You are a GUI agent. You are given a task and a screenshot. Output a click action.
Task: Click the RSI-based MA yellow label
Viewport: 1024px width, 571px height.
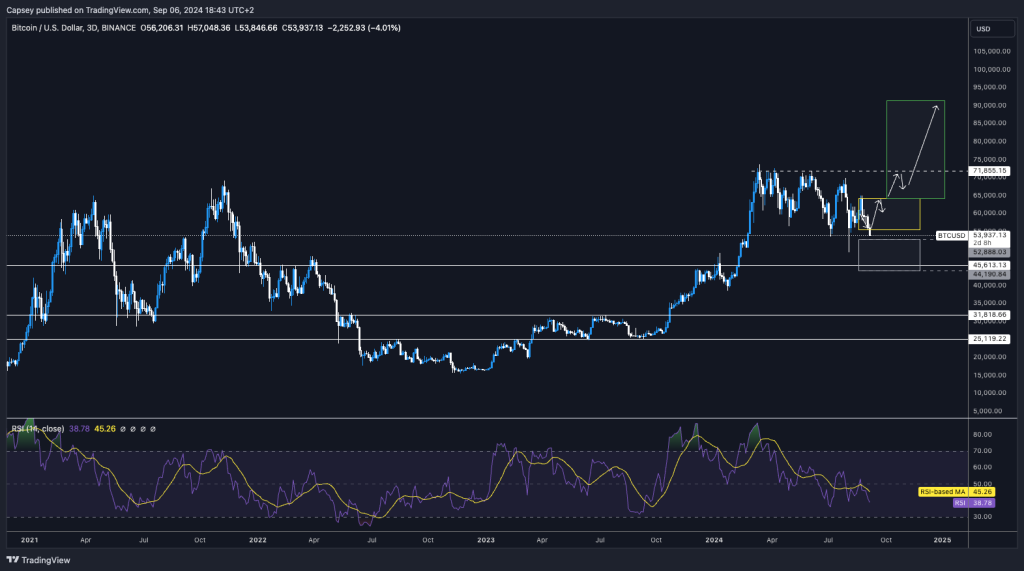[x=942, y=492]
